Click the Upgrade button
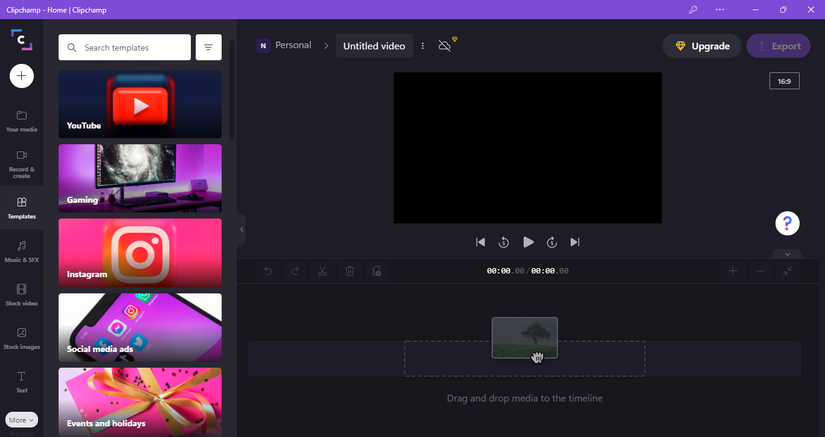825x437 pixels. [702, 46]
